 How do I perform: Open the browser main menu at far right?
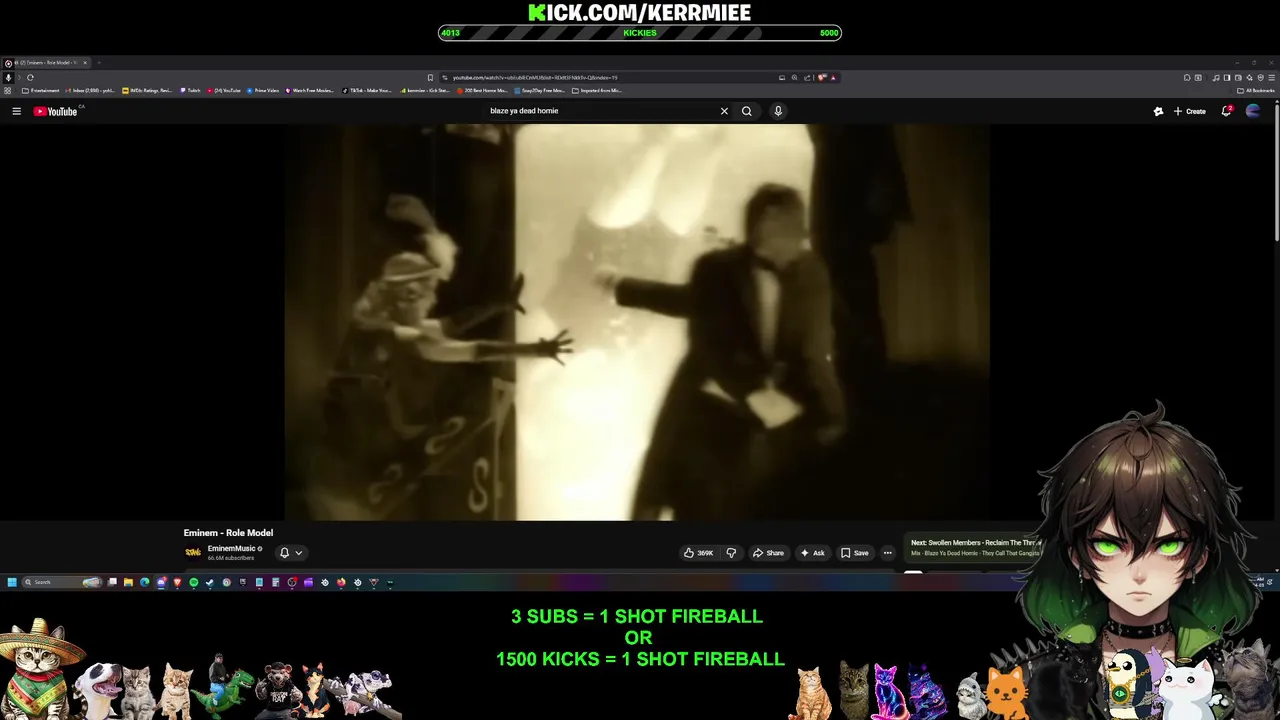1271,77
